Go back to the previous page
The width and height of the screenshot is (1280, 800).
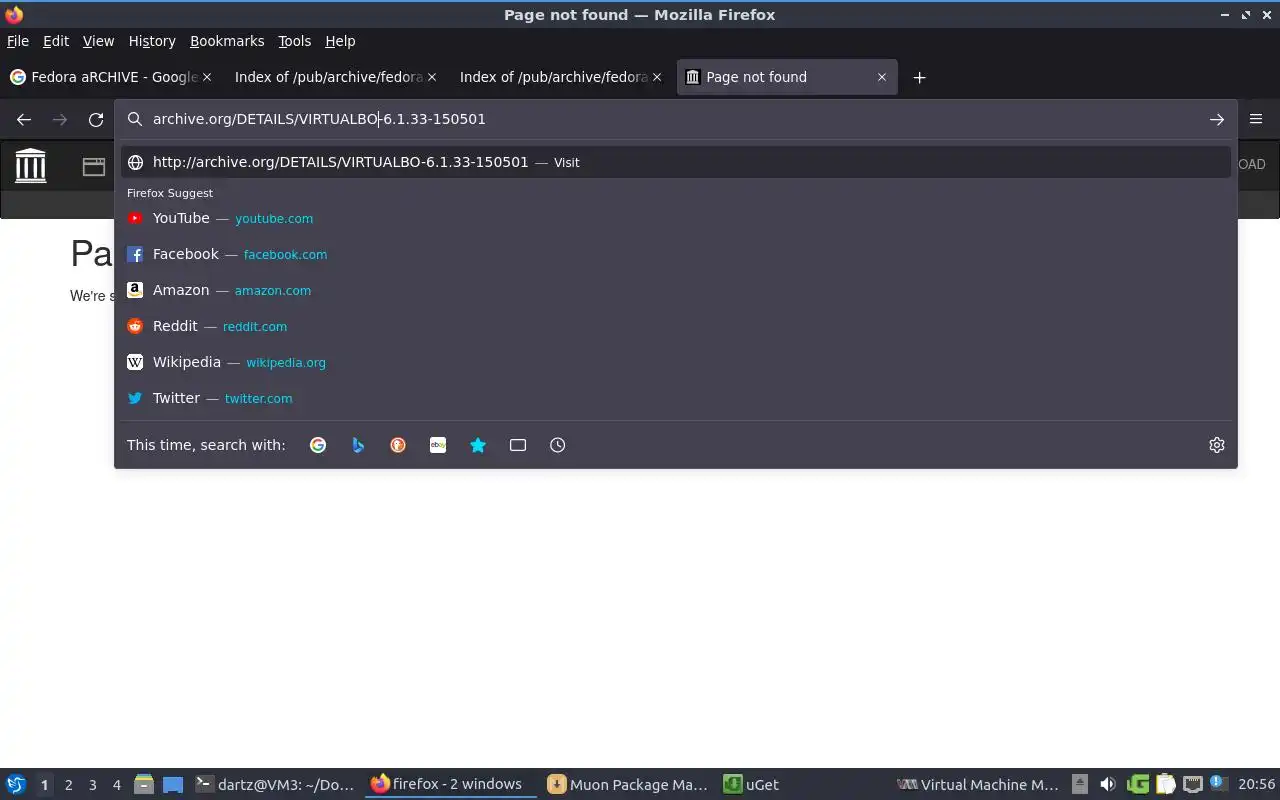coord(24,119)
